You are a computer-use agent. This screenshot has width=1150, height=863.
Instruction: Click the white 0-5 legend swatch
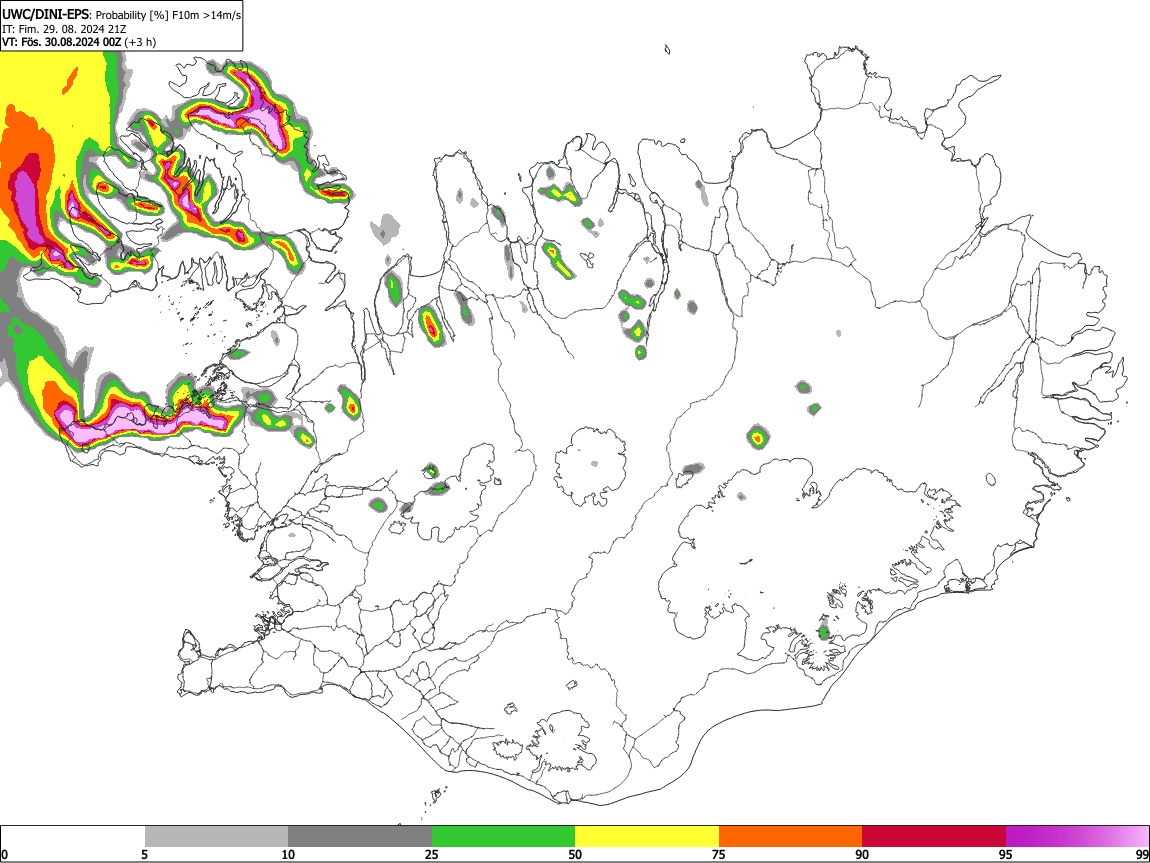pyautogui.click(x=73, y=837)
